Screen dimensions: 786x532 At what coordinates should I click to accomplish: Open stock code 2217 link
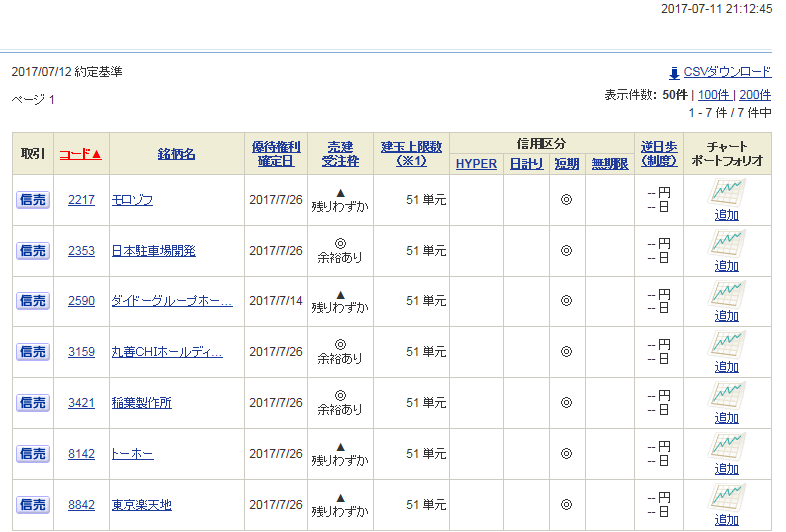[81, 200]
